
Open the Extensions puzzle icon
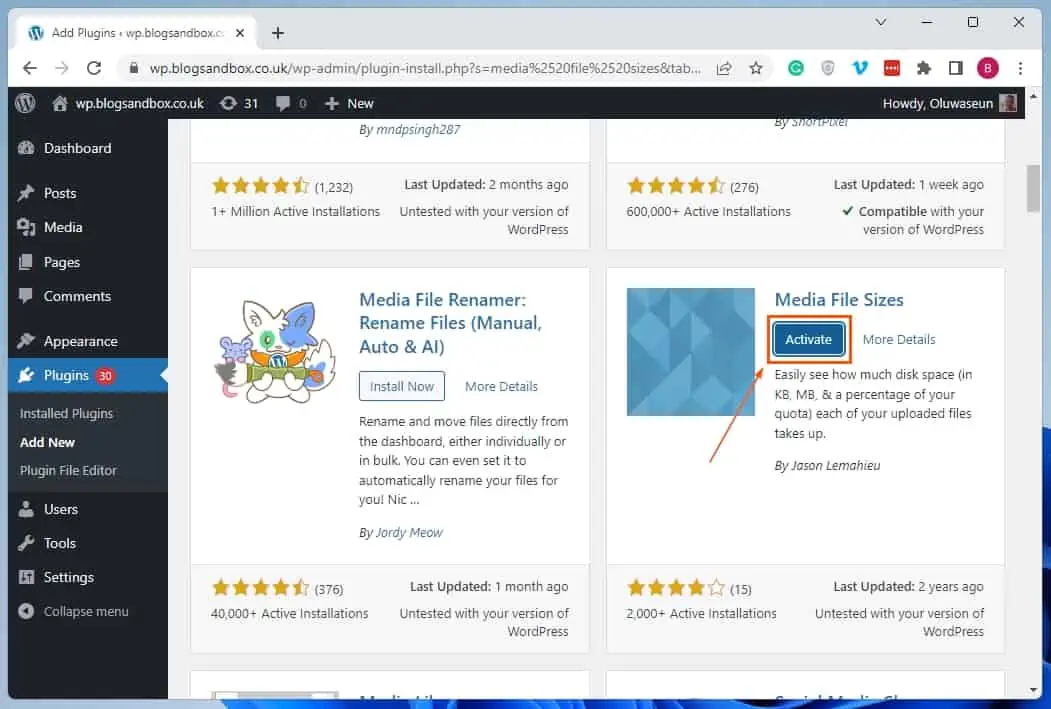[924, 68]
